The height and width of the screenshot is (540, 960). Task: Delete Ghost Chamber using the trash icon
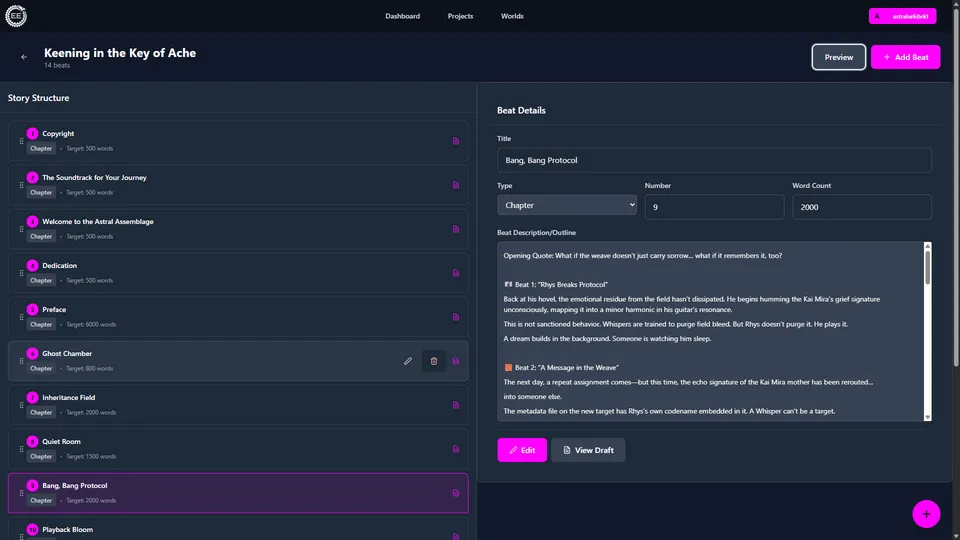pos(434,361)
